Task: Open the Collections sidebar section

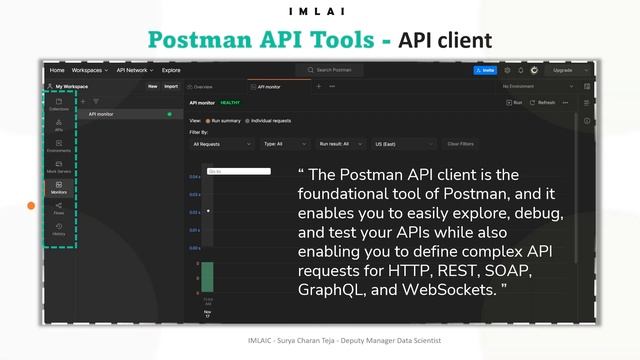Action: (59, 104)
